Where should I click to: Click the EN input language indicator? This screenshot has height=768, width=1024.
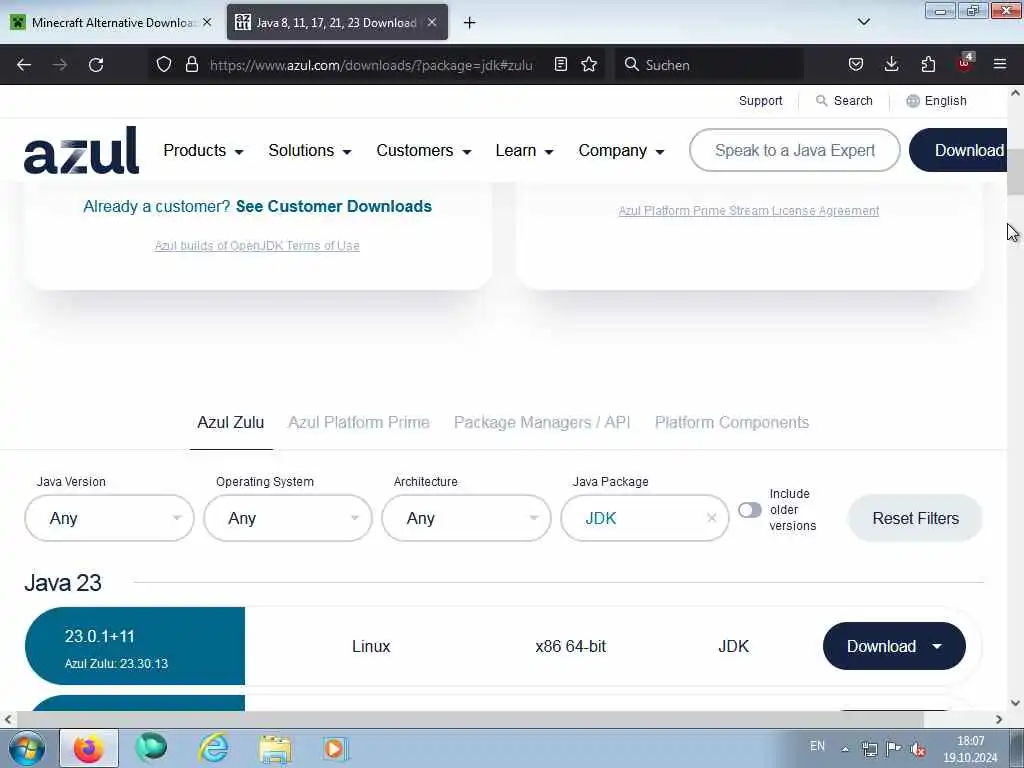pos(817,746)
